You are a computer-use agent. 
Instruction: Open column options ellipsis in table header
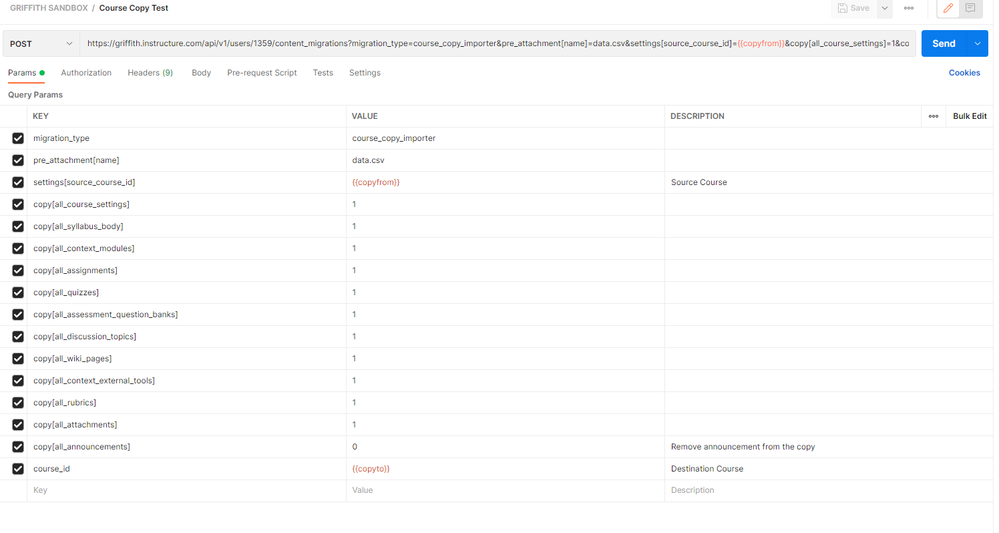click(933, 116)
